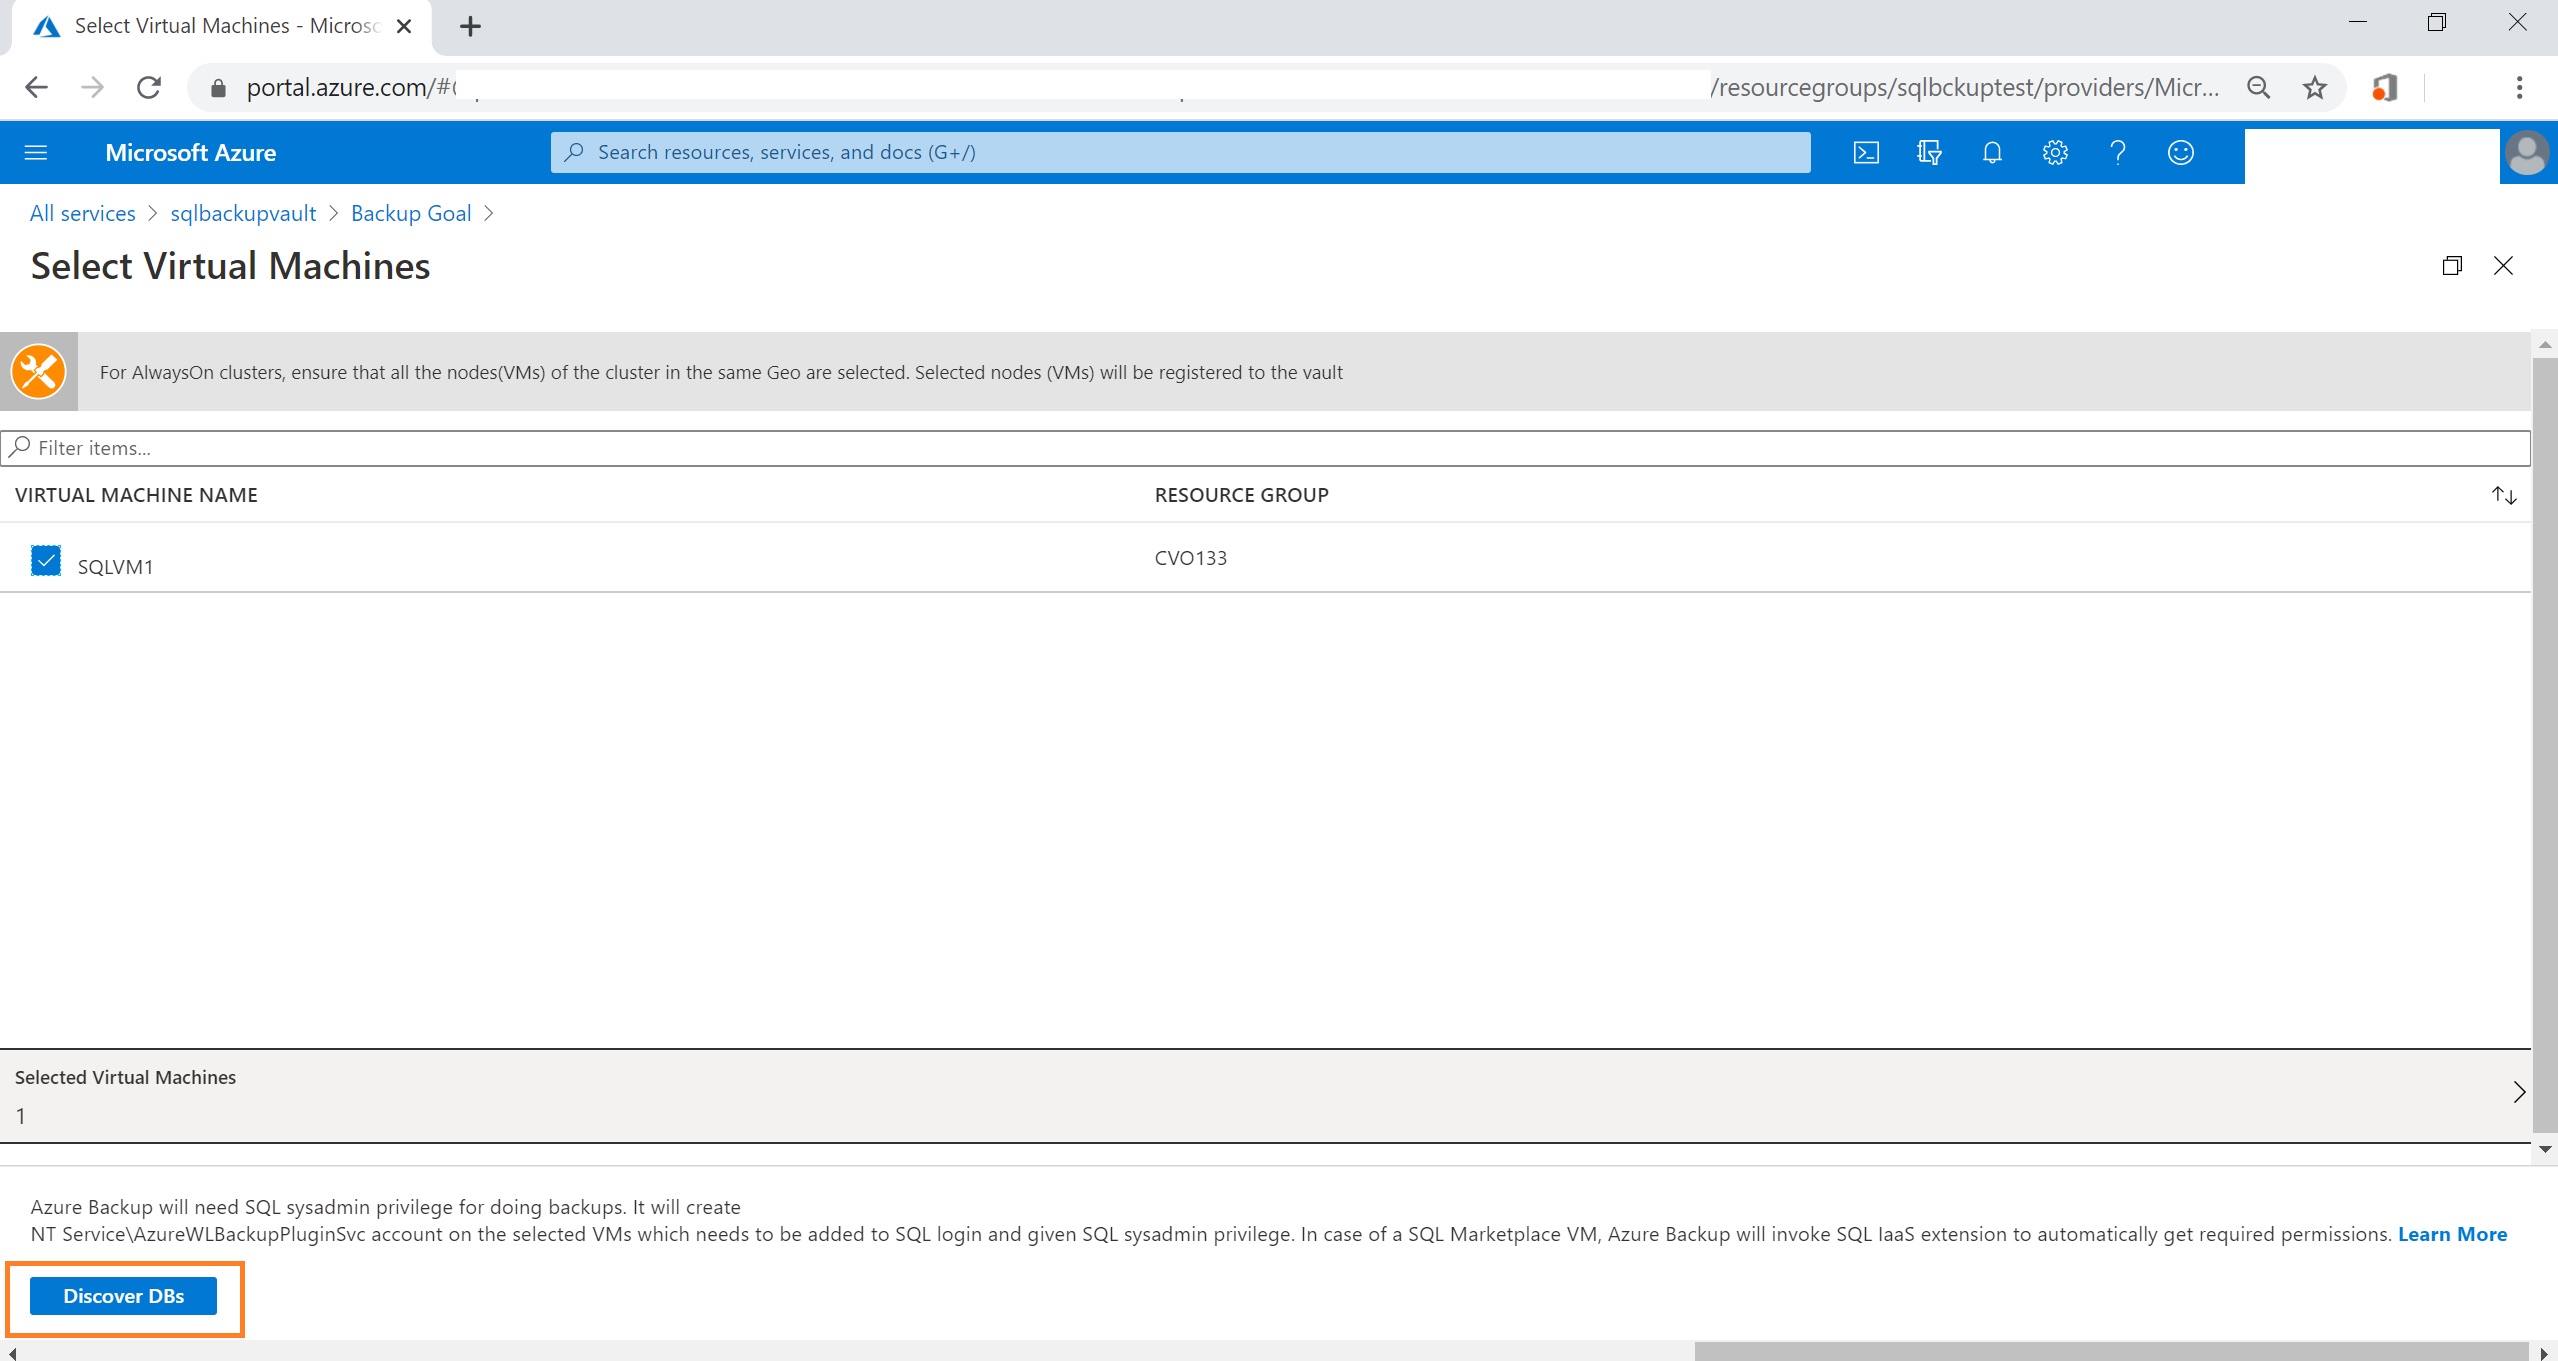Open Azure Cloud Shell icon
The image size is (2558, 1361).
click(x=1866, y=152)
